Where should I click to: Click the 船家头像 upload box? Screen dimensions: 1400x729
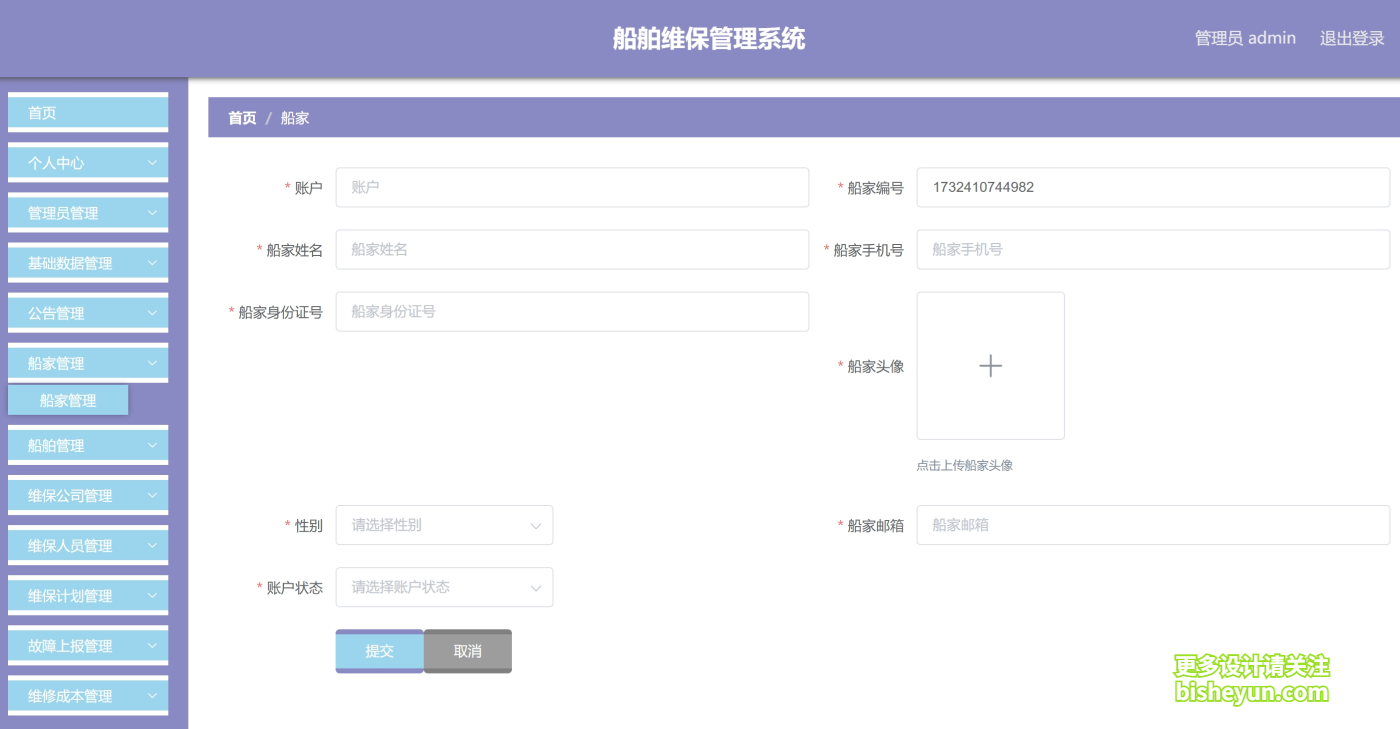[991, 366]
